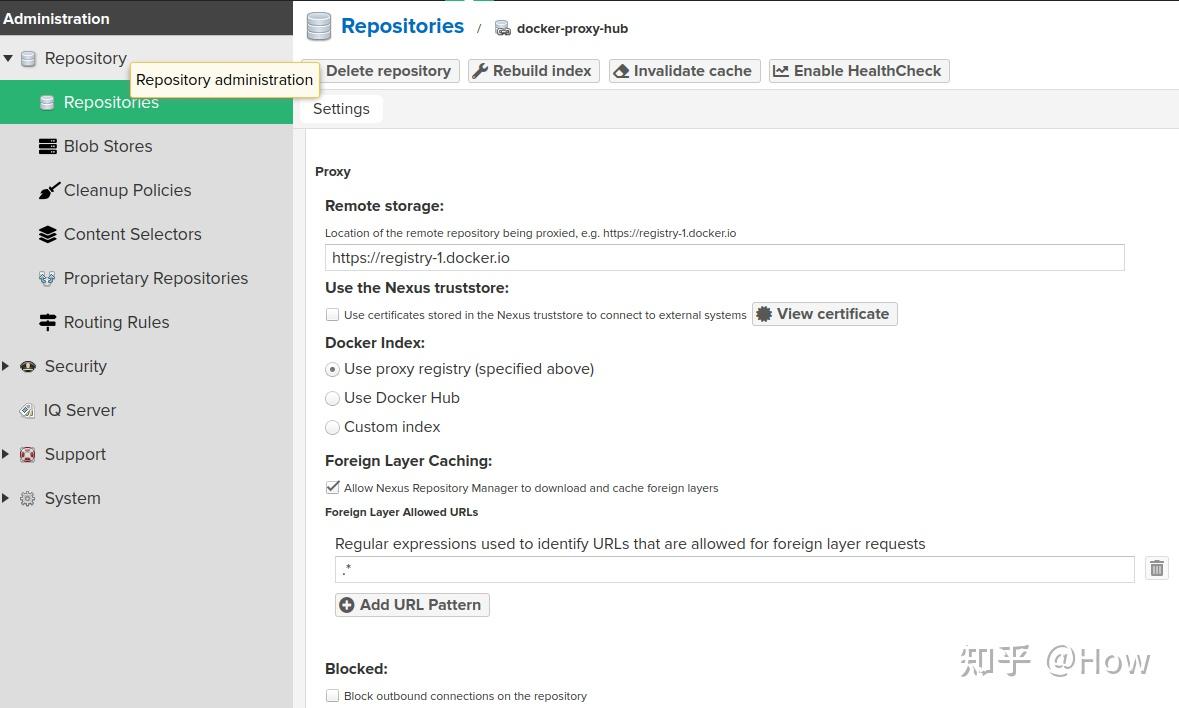
Task: Expand the Security tree section
Action: 6,367
